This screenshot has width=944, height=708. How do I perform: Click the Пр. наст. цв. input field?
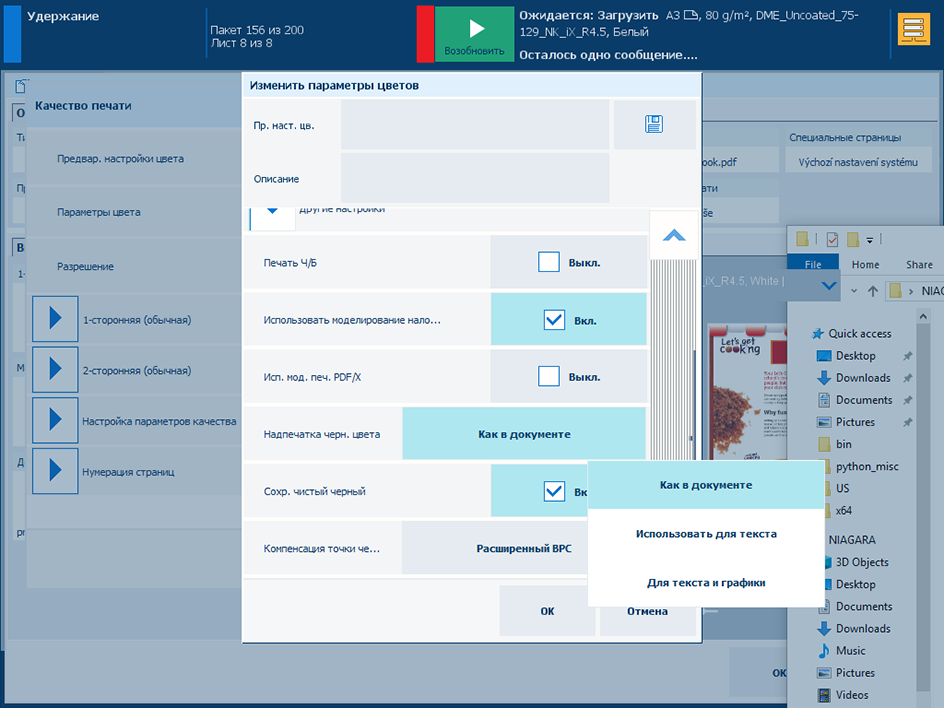(x=475, y=124)
